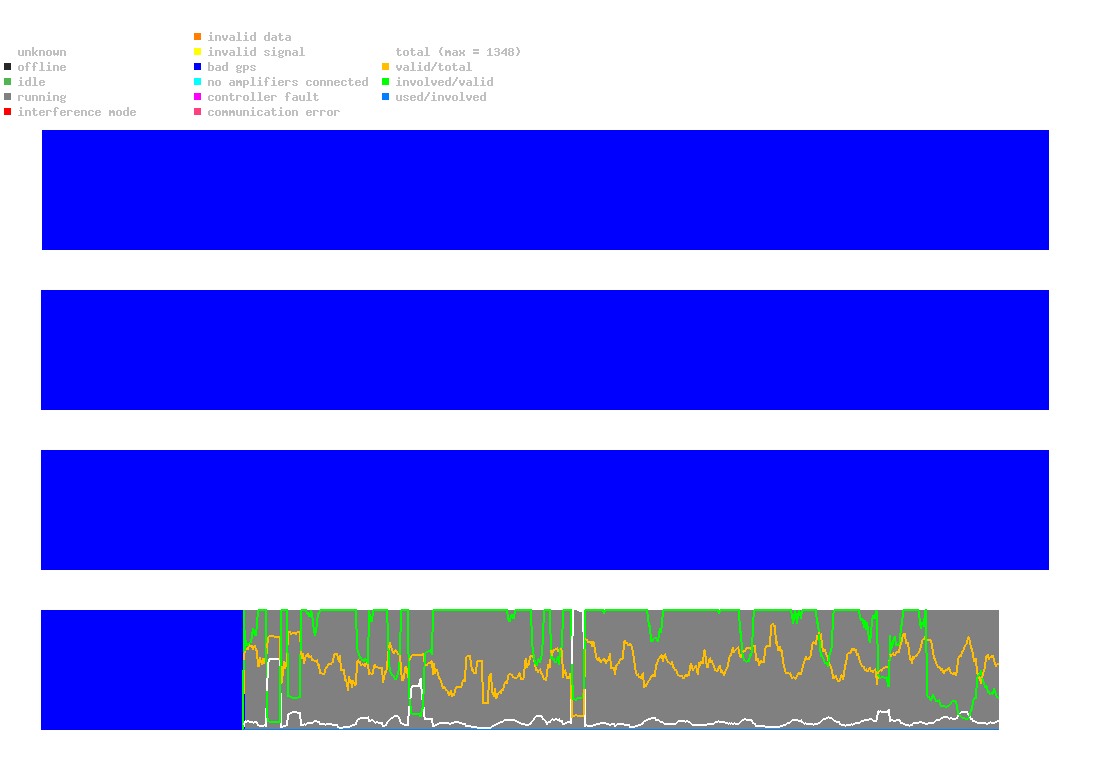Click the 'controller fault' legend label
The width and height of the screenshot is (1095, 764).
click(x=263, y=97)
